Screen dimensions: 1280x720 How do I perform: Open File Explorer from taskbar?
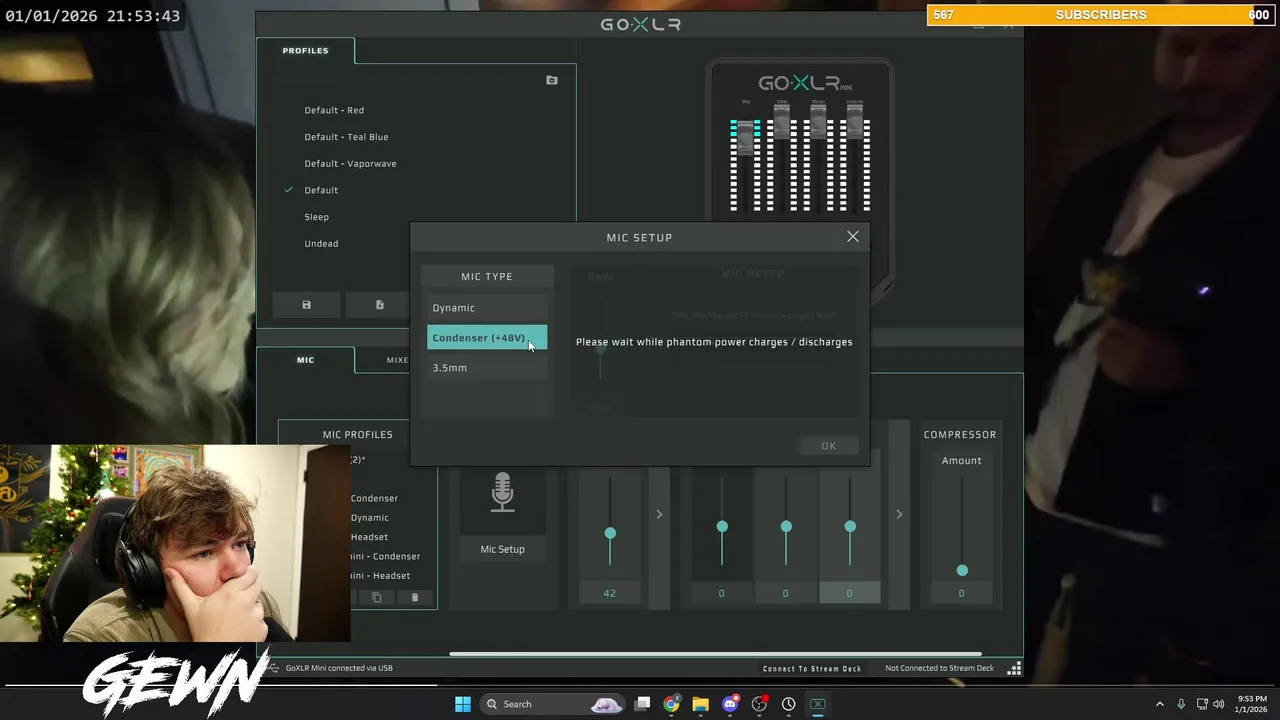(x=701, y=704)
